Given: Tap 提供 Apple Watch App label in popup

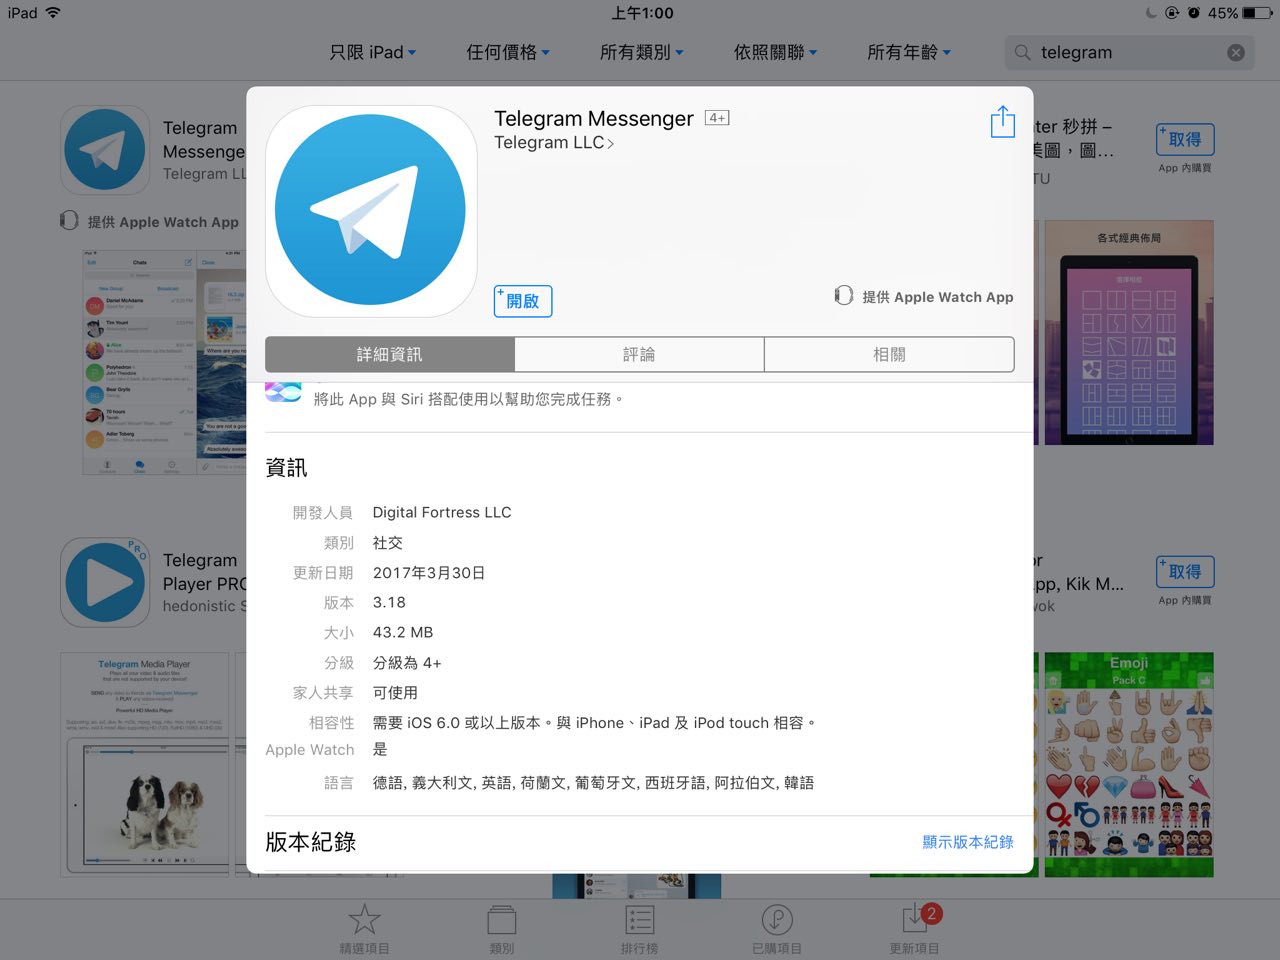Looking at the screenshot, I should click(x=938, y=297).
